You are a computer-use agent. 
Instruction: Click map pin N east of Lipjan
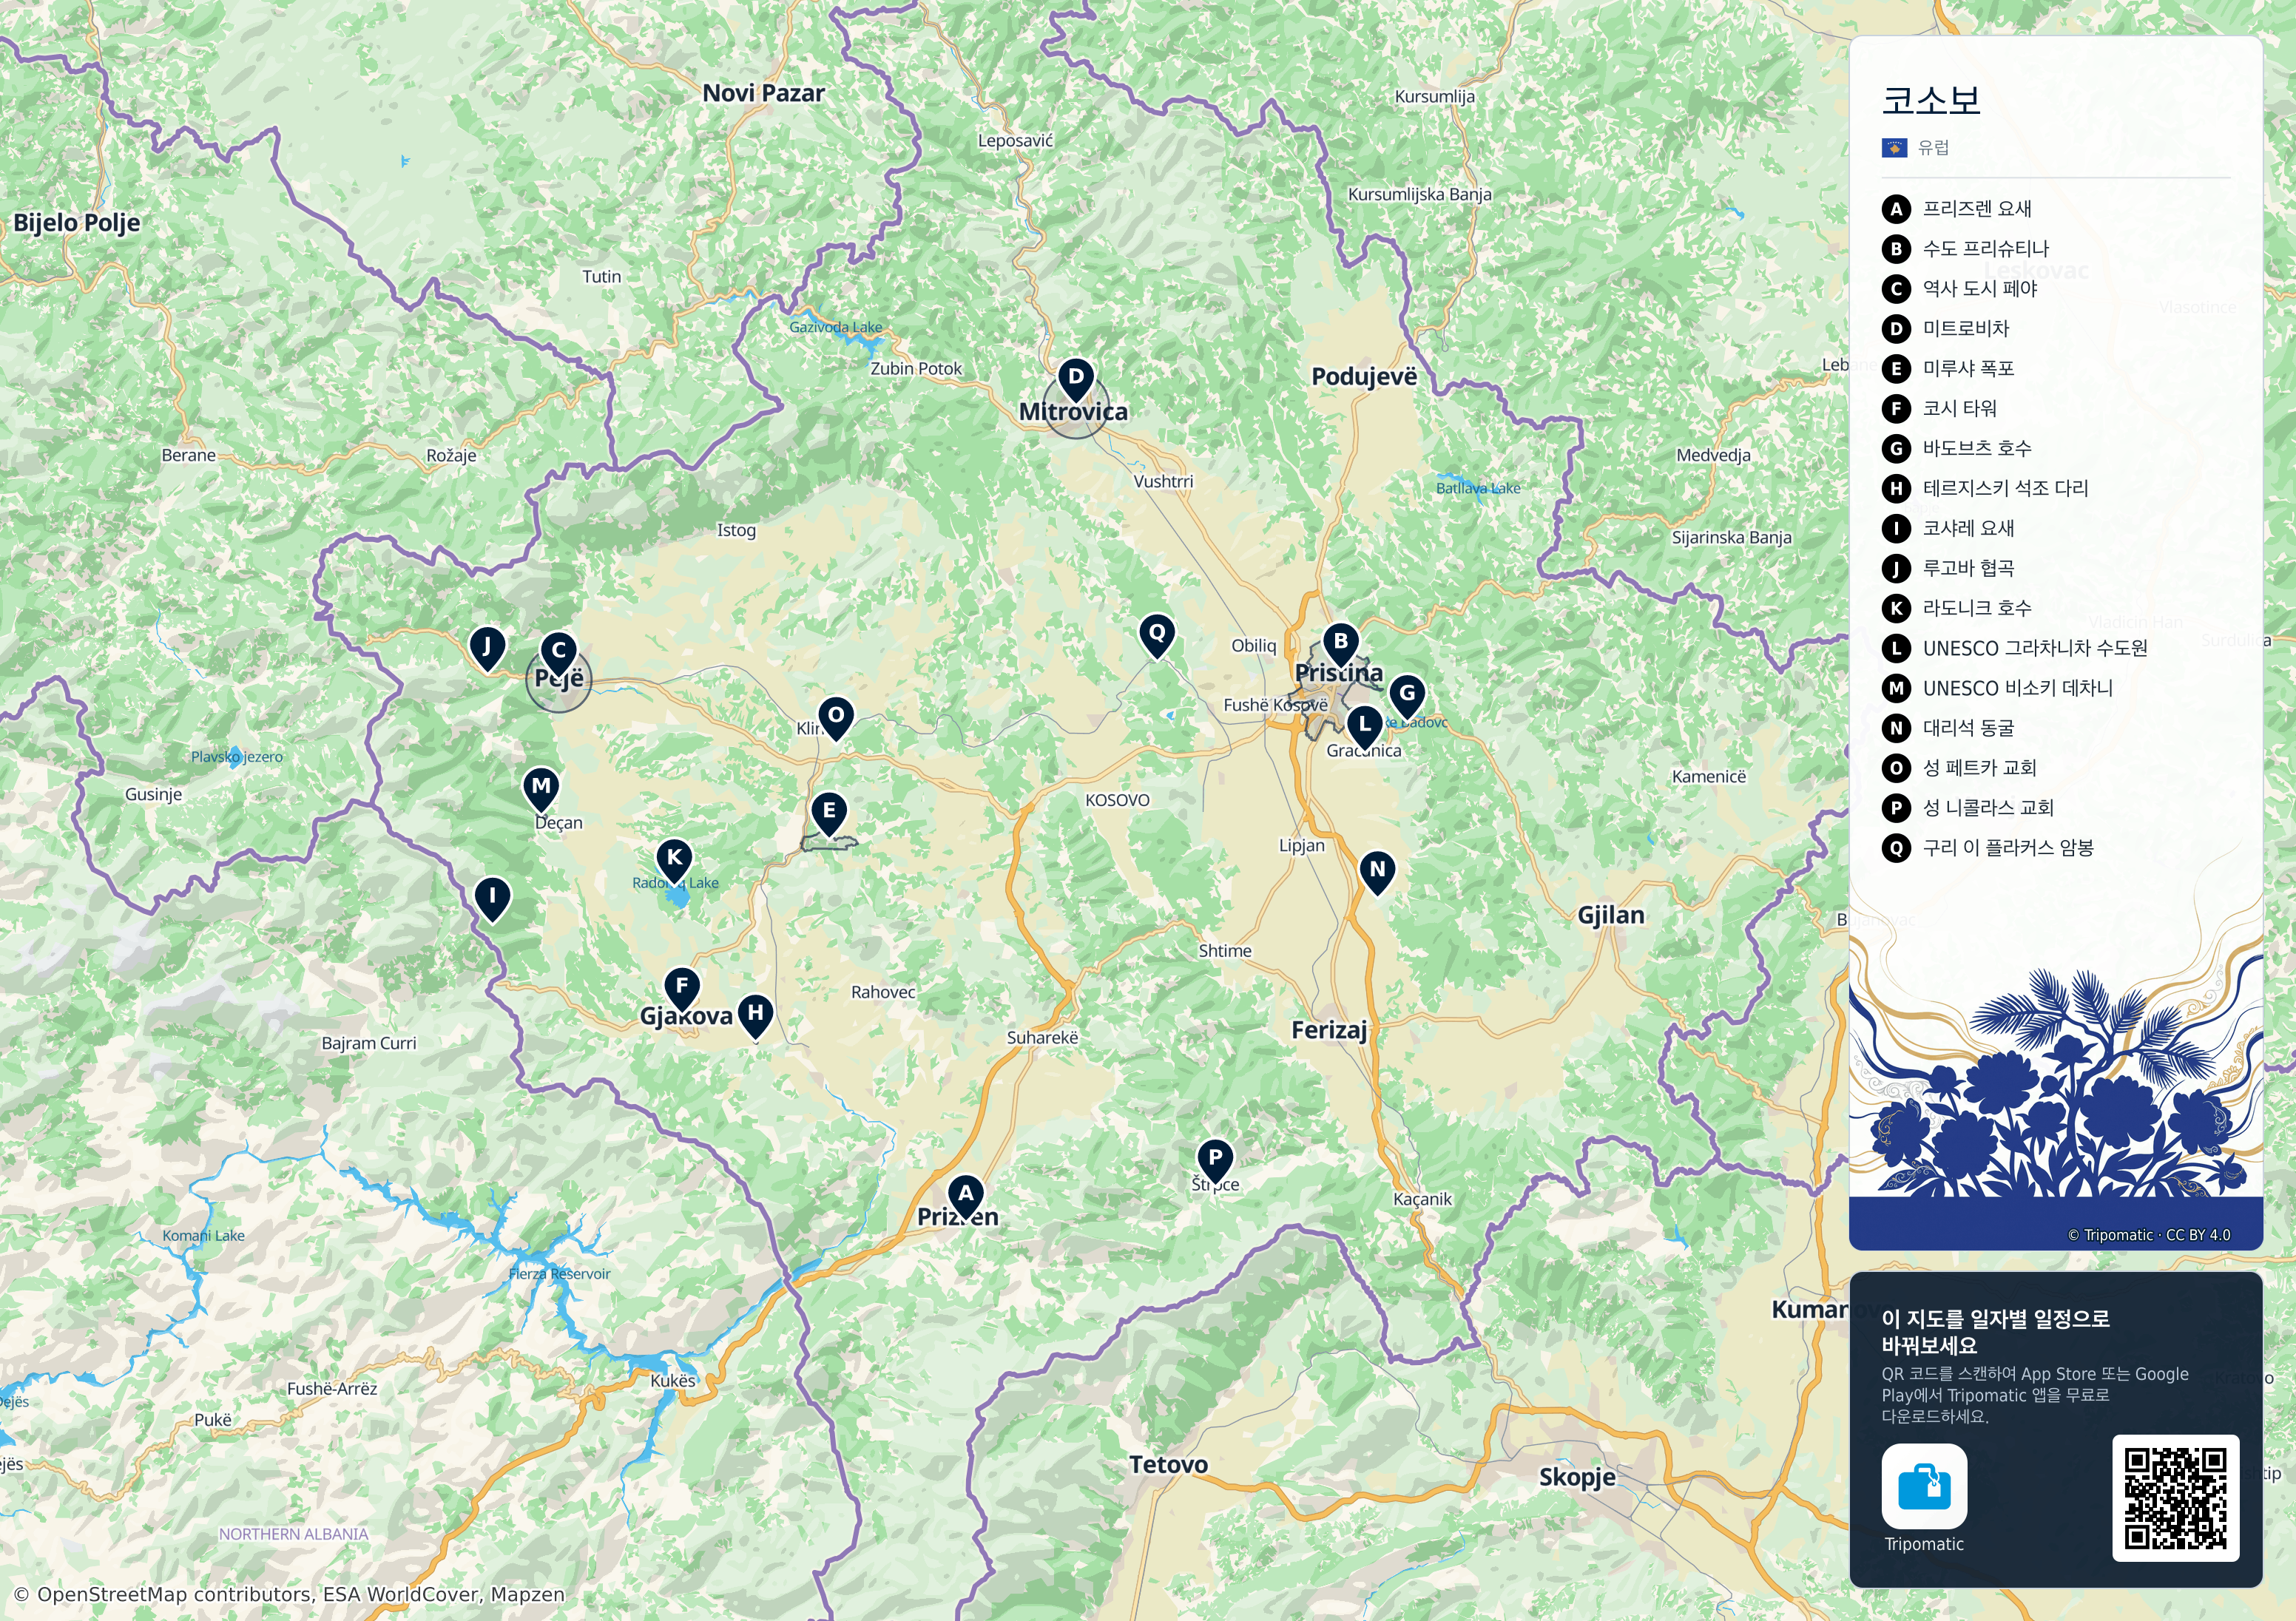[x=1377, y=872]
